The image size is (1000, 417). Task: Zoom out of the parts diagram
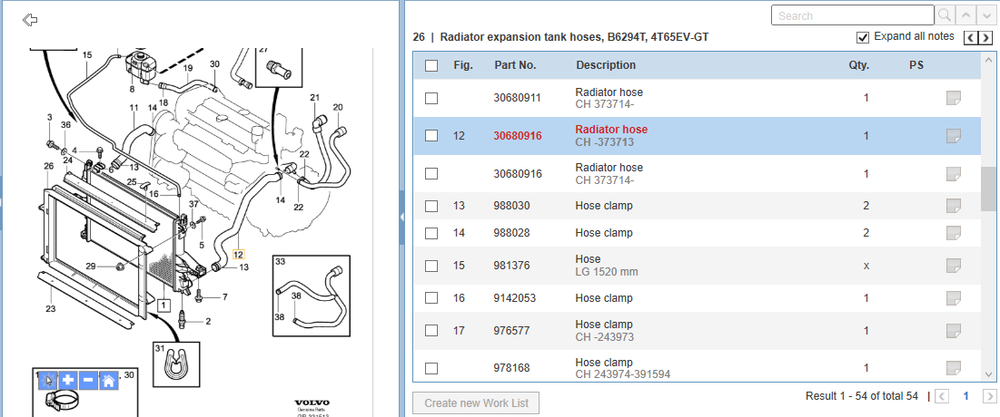tap(87, 380)
